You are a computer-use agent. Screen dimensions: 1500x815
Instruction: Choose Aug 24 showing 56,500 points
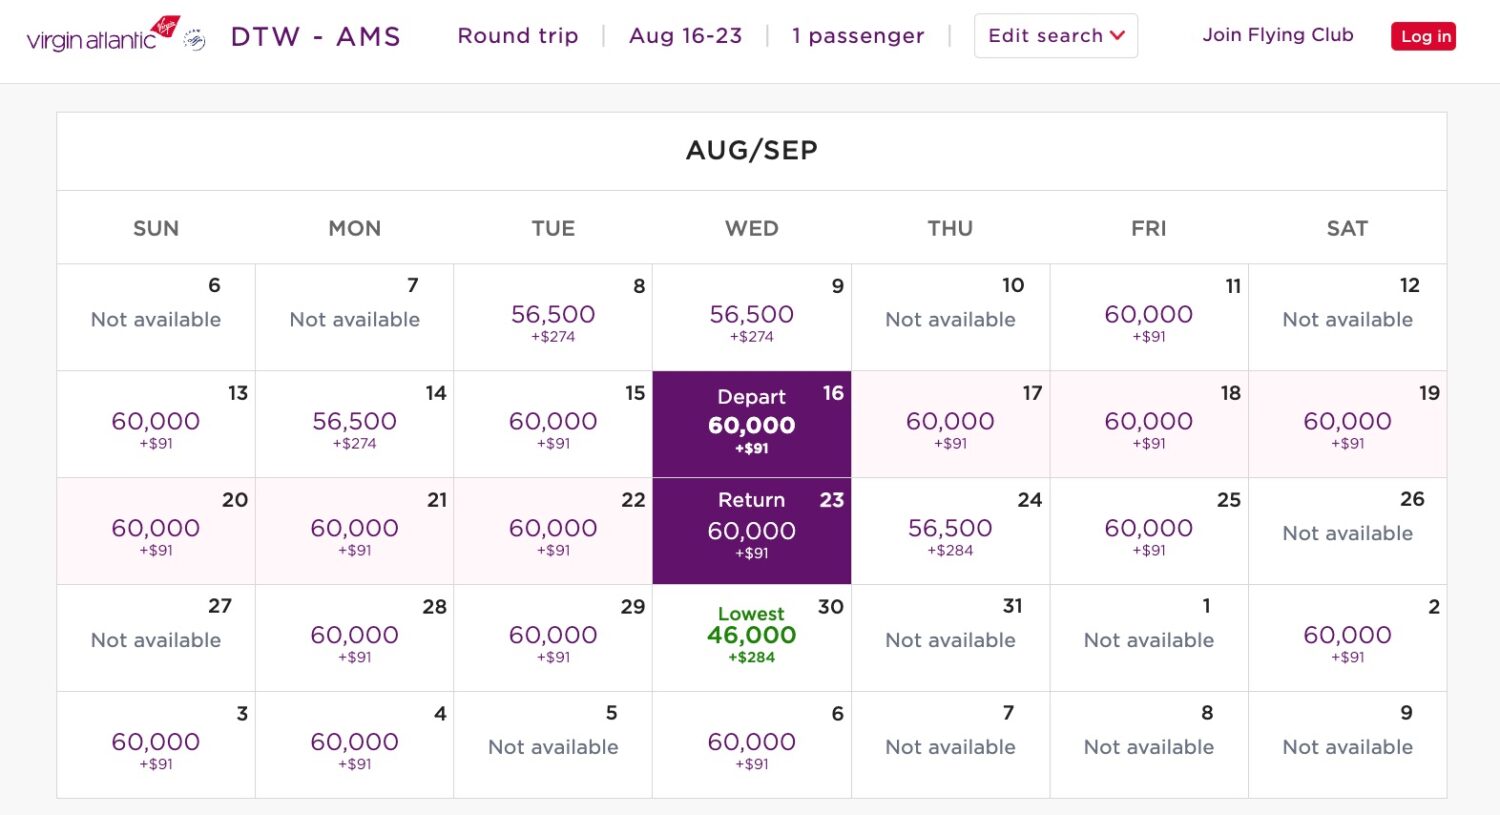click(949, 530)
